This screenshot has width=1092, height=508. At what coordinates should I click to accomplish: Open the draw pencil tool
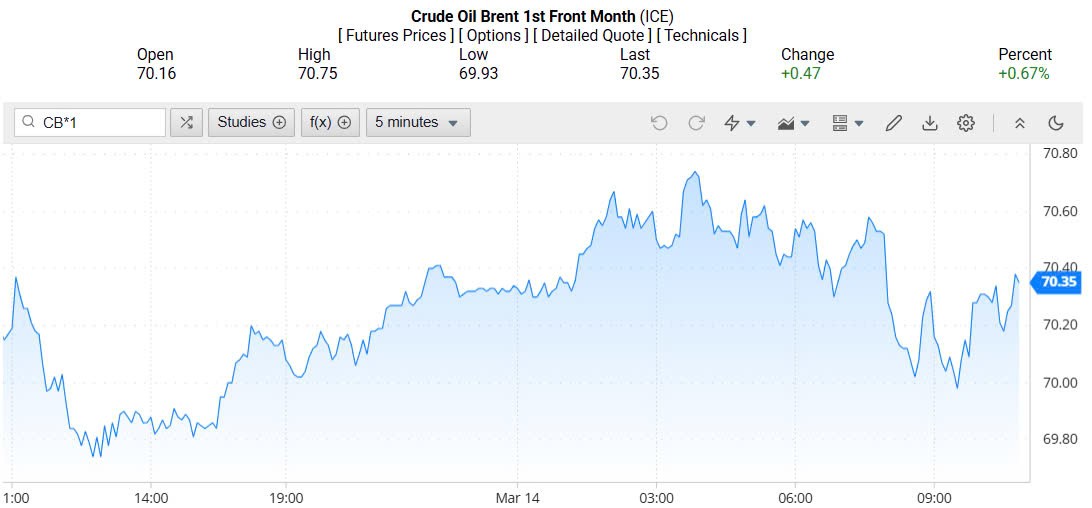click(894, 123)
